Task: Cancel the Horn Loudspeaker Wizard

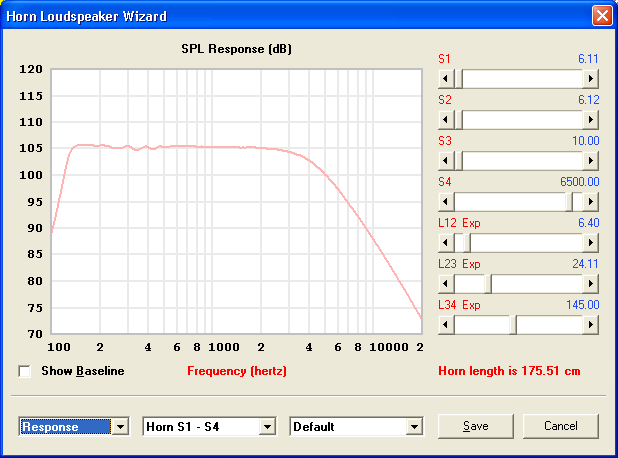Action: click(560, 426)
